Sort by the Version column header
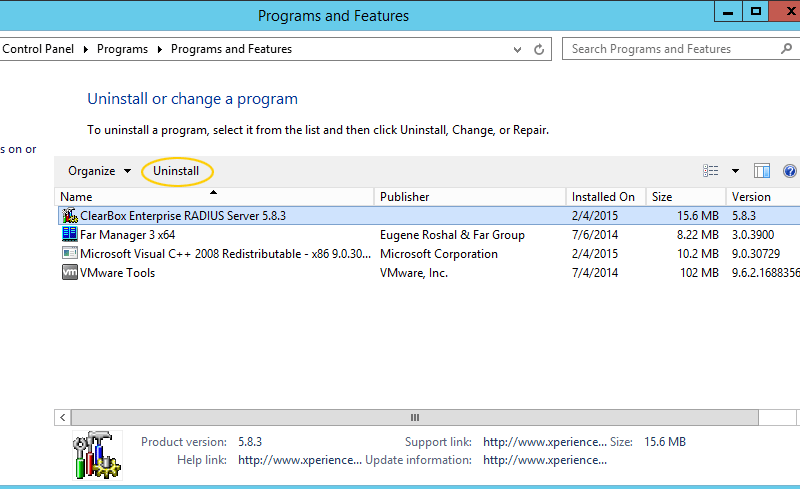The height and width of the screenshot is (489, 800). pyautogui.click(x=763, y=197)
